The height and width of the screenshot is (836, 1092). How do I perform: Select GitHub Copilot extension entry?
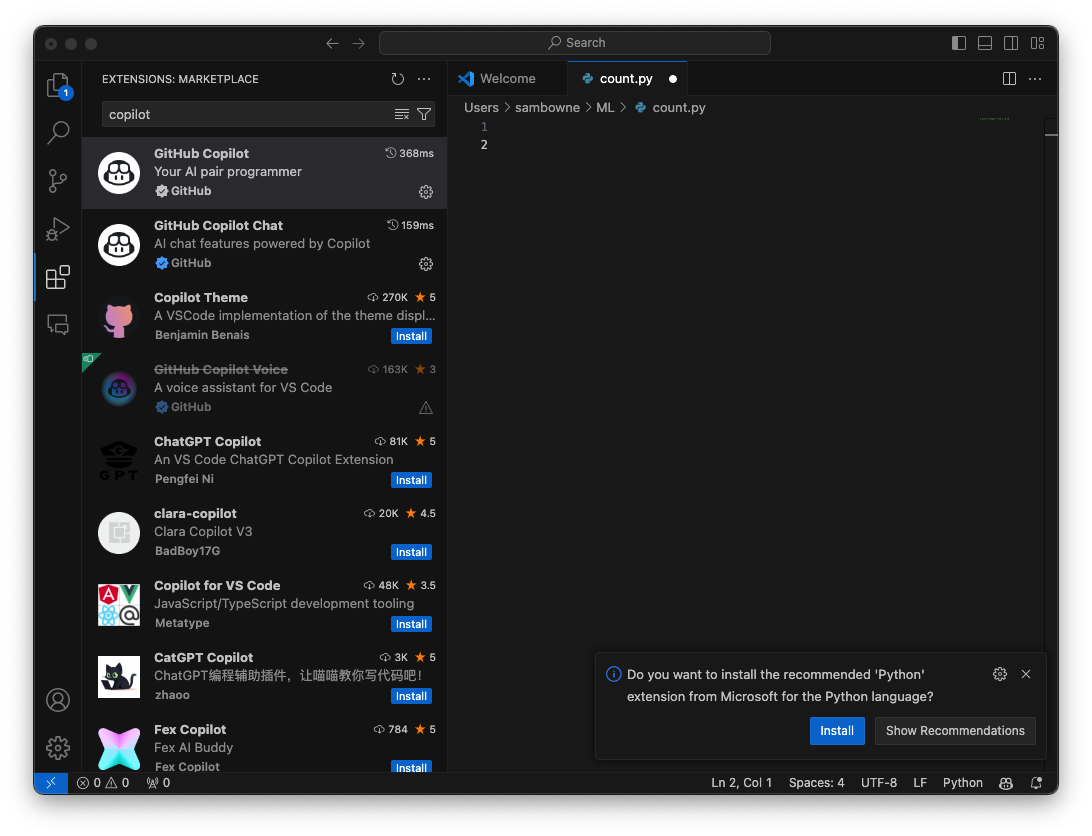pos(265,173)
